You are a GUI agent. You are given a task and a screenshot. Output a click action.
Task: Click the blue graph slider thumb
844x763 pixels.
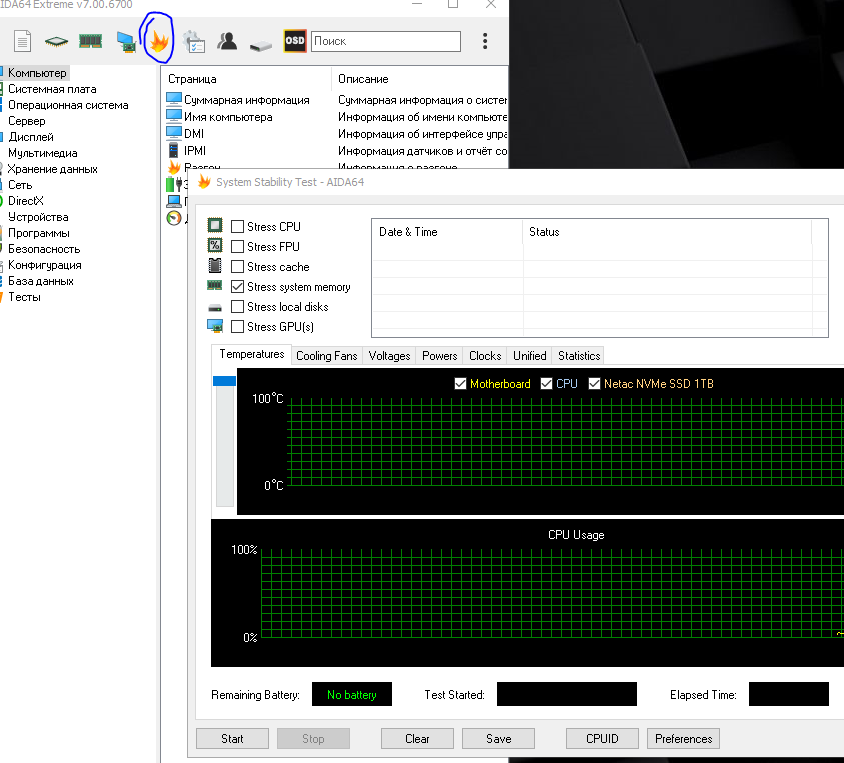224,381
